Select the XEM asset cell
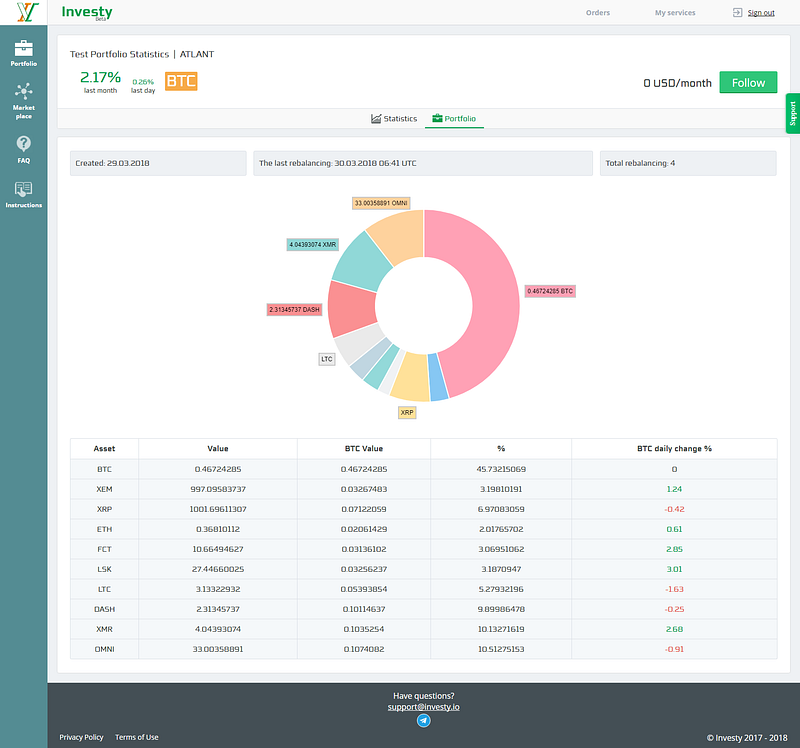Viewport: 800px width, 748px height. coord(104,489)
